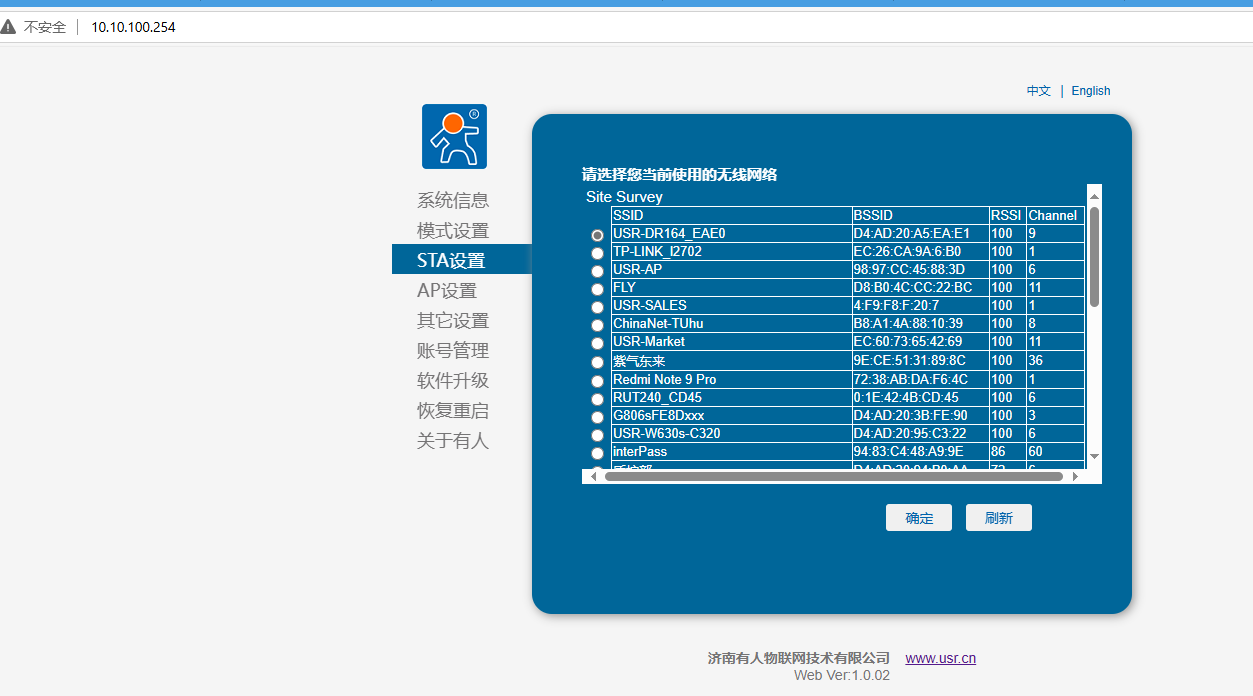Click the USR running-man logo icon
This screenshot has height=696, width=1253.
(x=454, y=136)
